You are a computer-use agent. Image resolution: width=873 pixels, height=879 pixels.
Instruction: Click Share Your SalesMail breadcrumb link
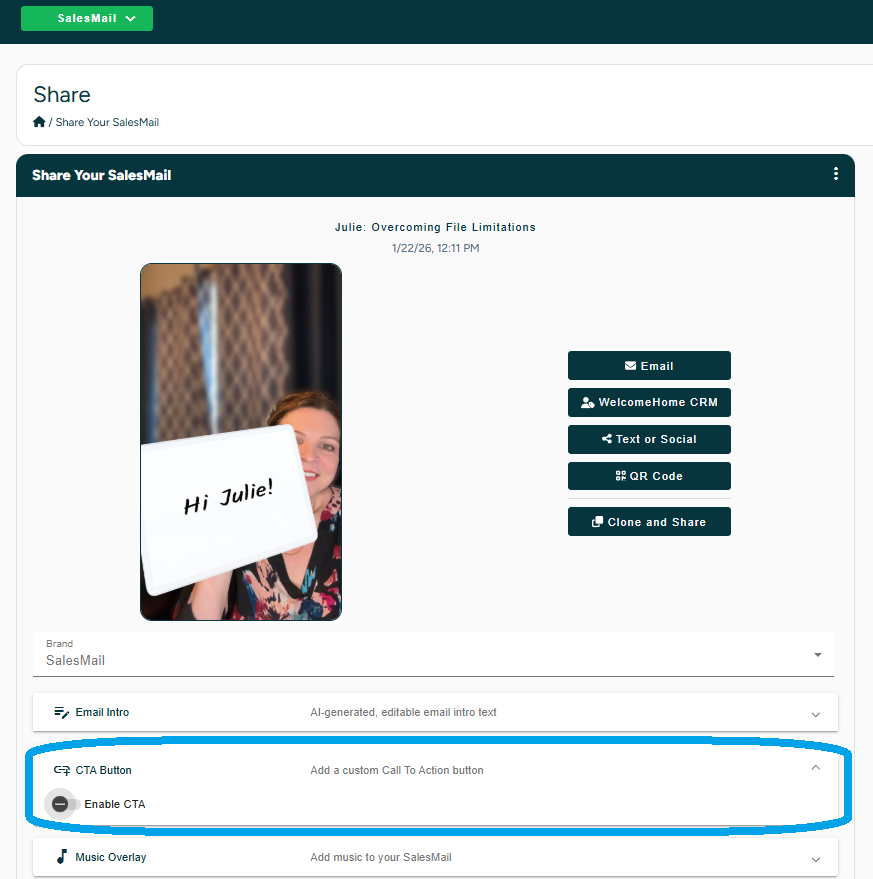pyautogui.click(x=107, y=122)
